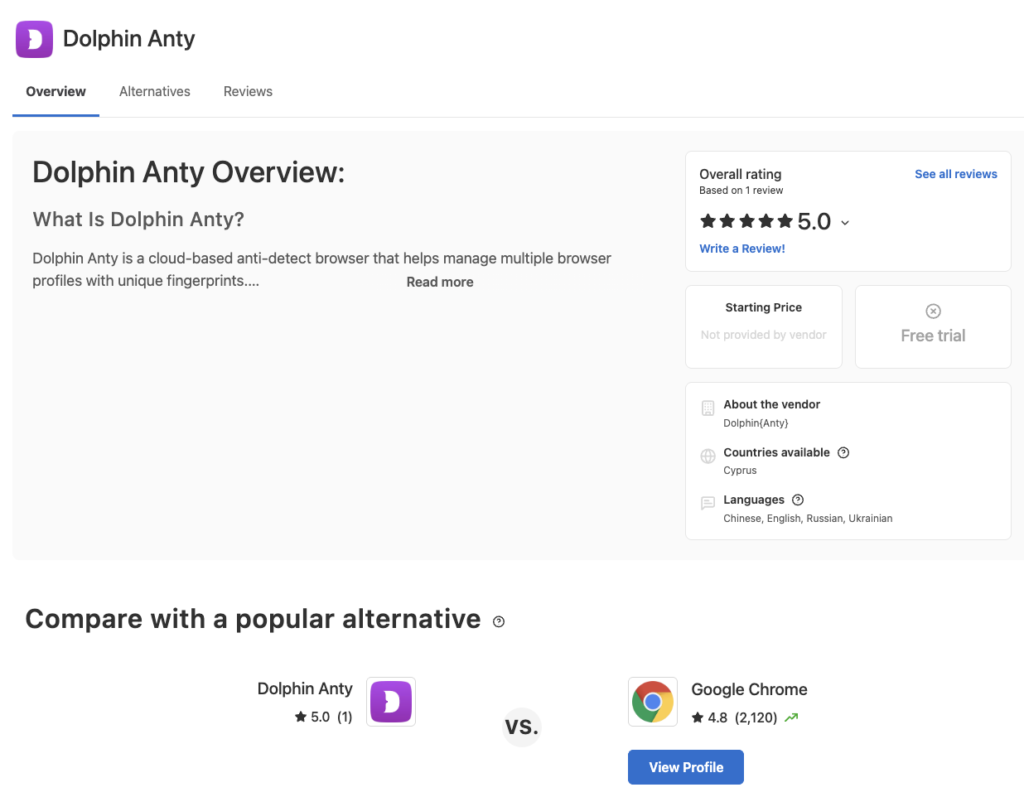Open See all reviews link
The width and height of the screenshot is (1024, 797).
pos(955,174)
